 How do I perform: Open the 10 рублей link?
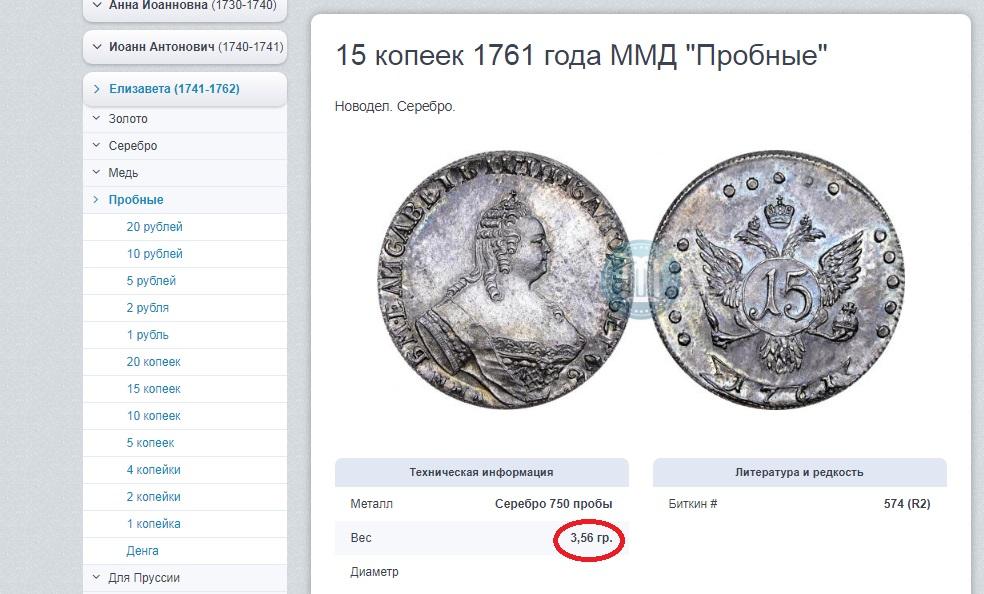(x=154, y=254)
